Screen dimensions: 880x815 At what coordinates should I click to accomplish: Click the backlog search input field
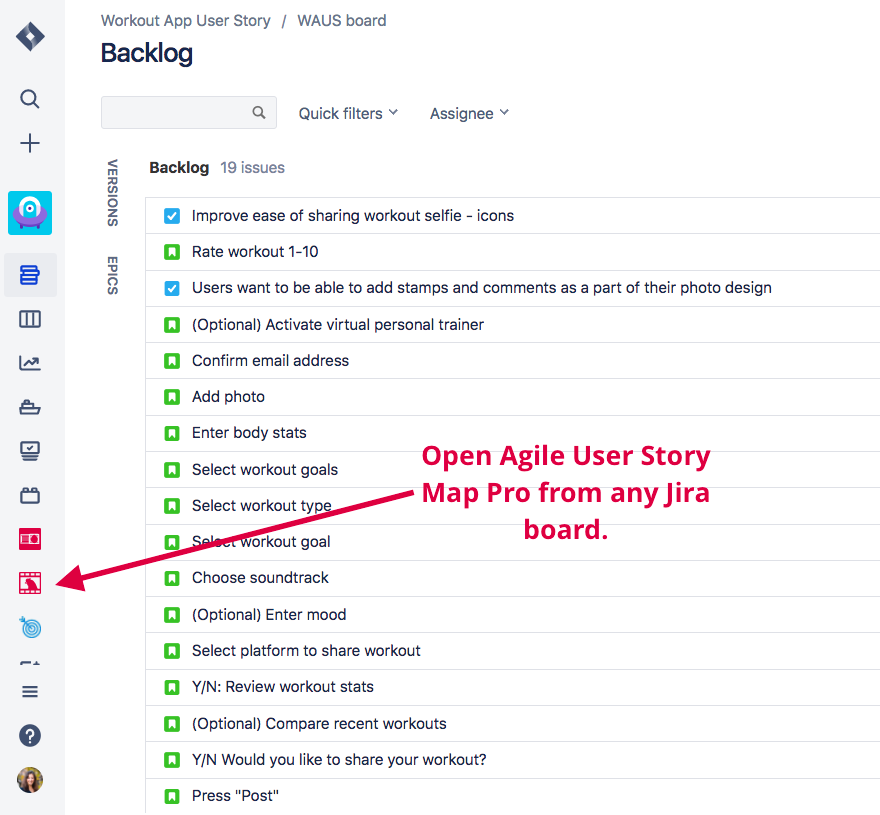pos(189,112)
